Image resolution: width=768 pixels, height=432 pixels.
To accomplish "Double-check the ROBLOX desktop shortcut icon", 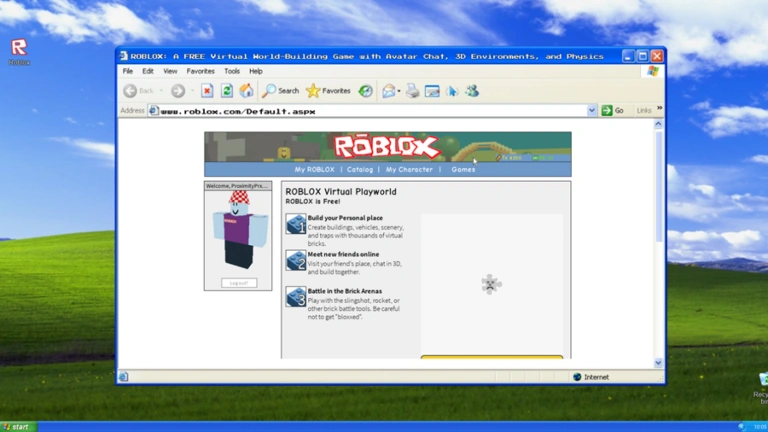I will (x=18, y=48).
